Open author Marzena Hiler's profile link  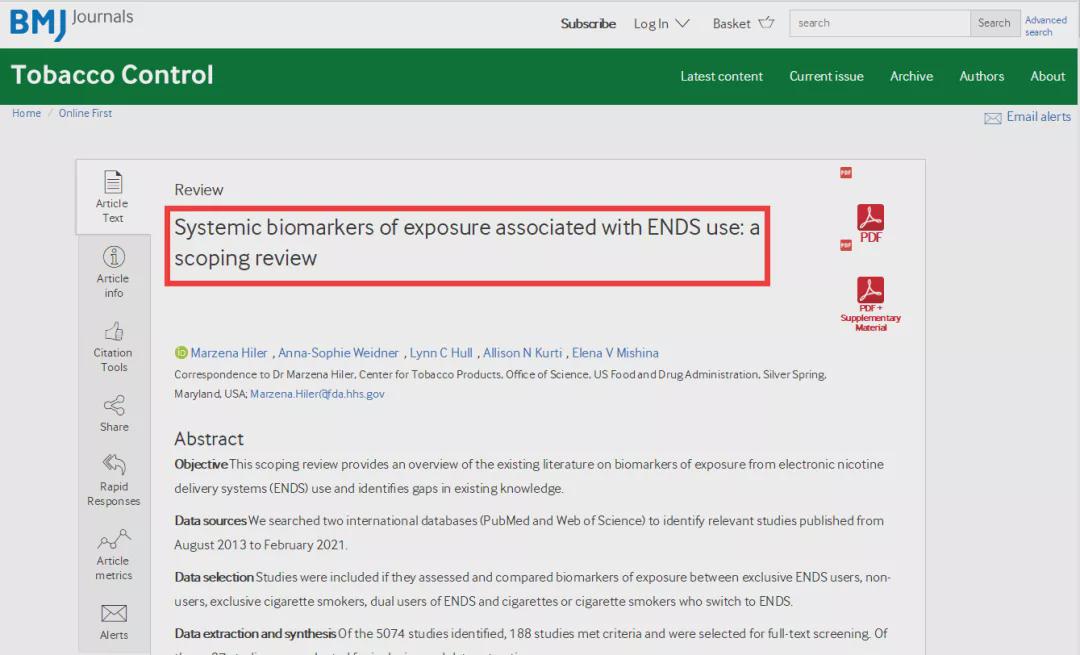229,353
